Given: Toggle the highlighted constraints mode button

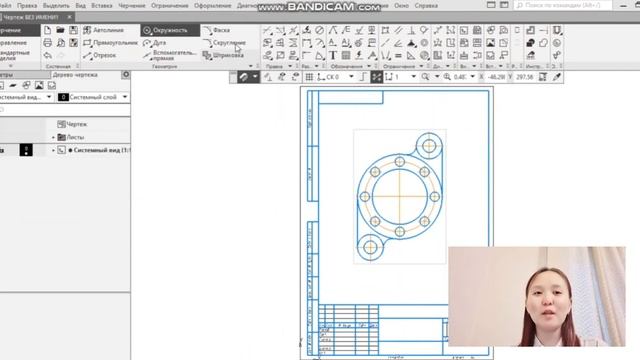Looking at the screenshot, I should point(376,77).
